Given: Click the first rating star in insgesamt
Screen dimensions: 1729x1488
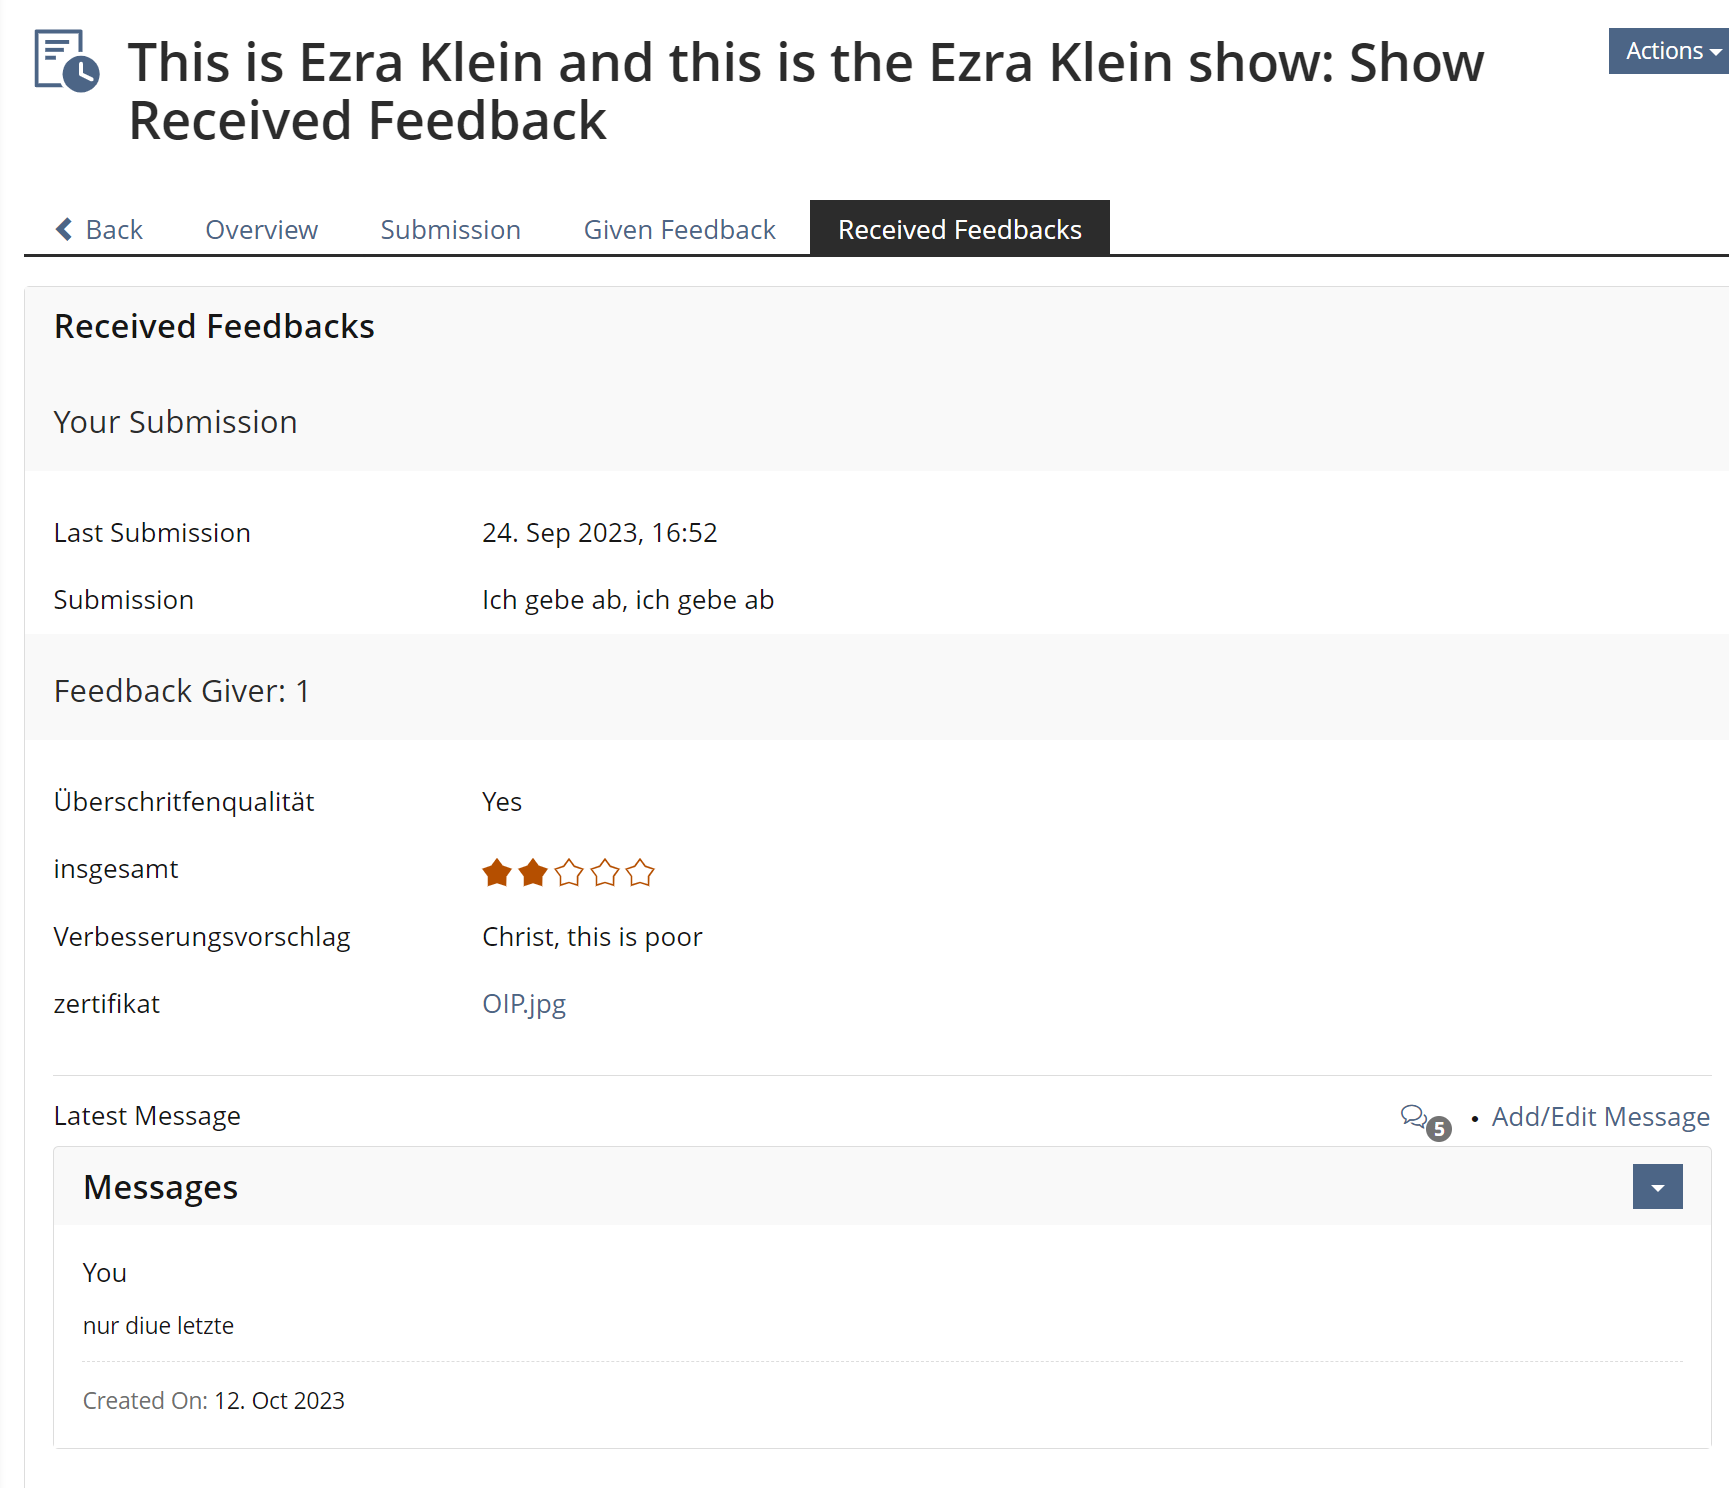Looking at the screenshot, I should (497, 873).
